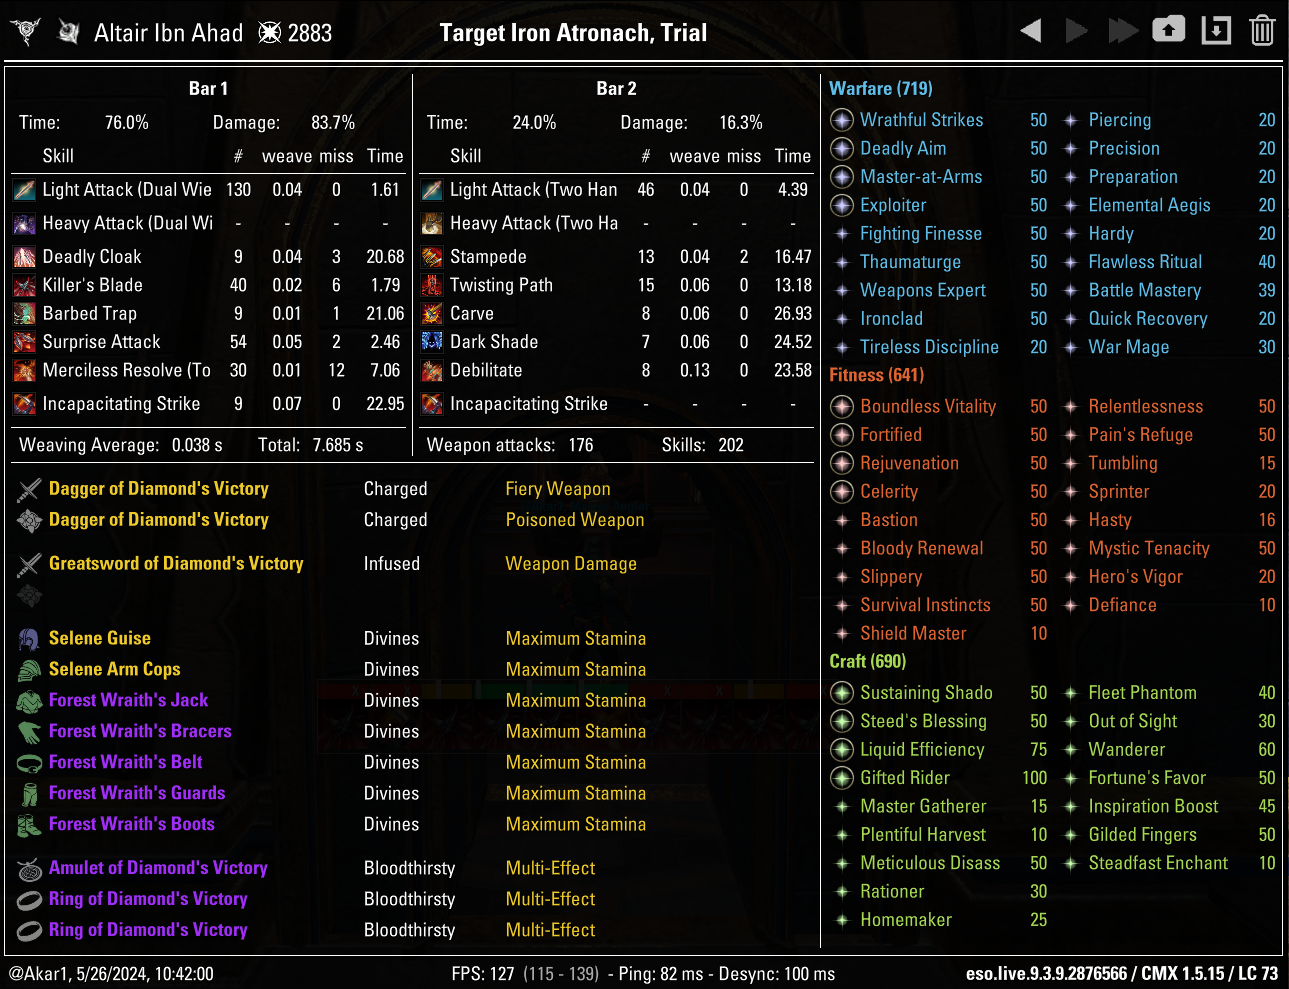The width and height of the screenshot is (1289, 989).
Task: Click the Time column header in Bar 1
Action: (385, 156)
